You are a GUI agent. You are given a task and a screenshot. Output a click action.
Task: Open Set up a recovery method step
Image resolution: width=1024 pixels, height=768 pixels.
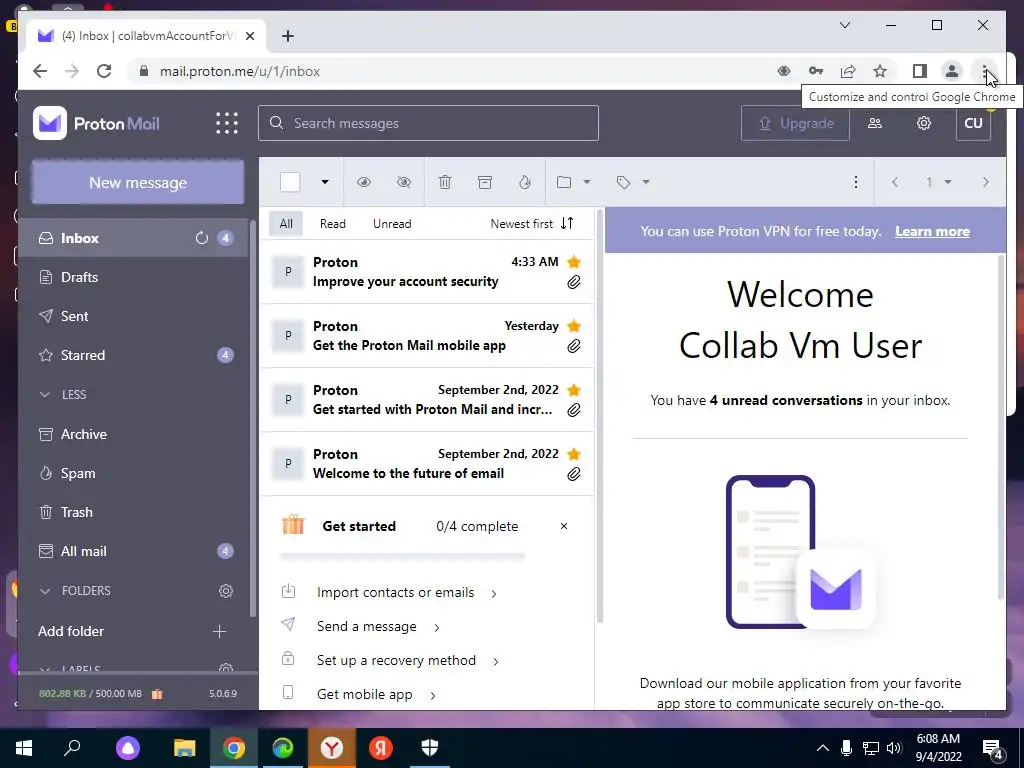tap(391, 660)
